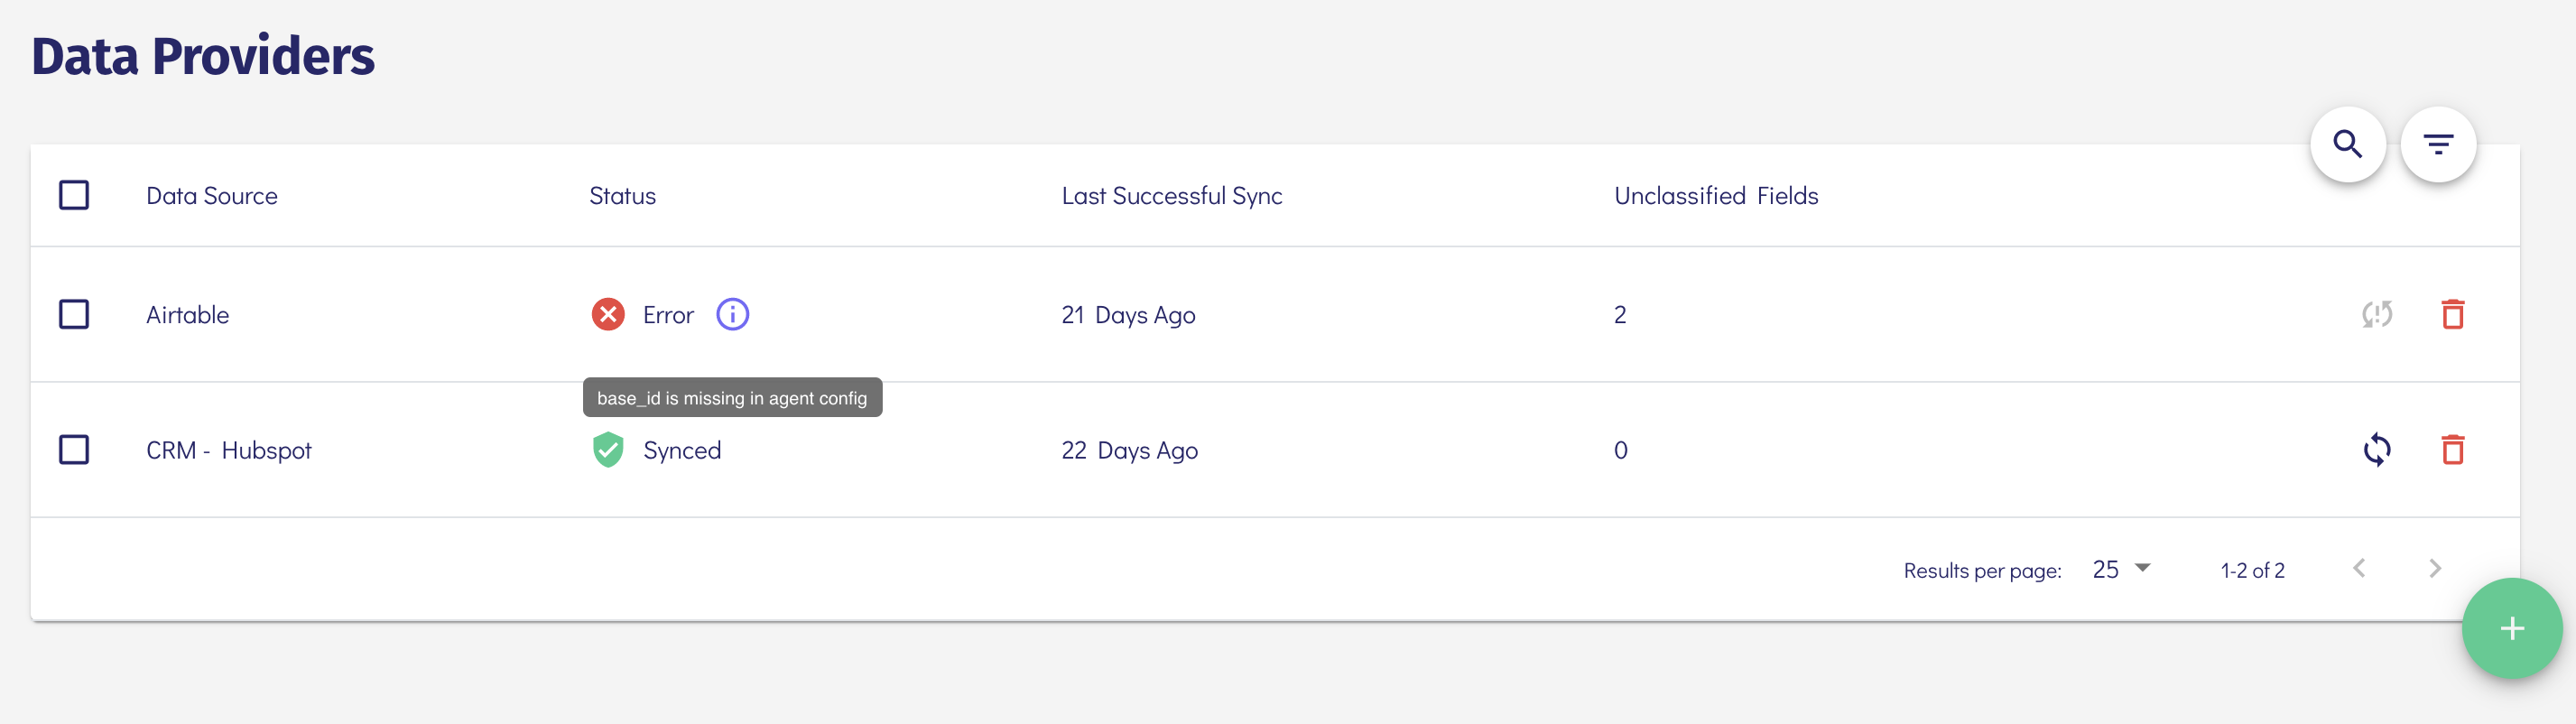Open the search magnifier button
This screenshot has width=2576, height=724.
click(2347, 144)
